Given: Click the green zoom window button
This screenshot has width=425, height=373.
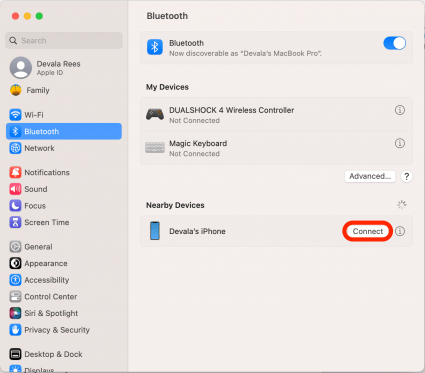Looking at the screenshot, I should pyautogui.click(x=39, y=16).
